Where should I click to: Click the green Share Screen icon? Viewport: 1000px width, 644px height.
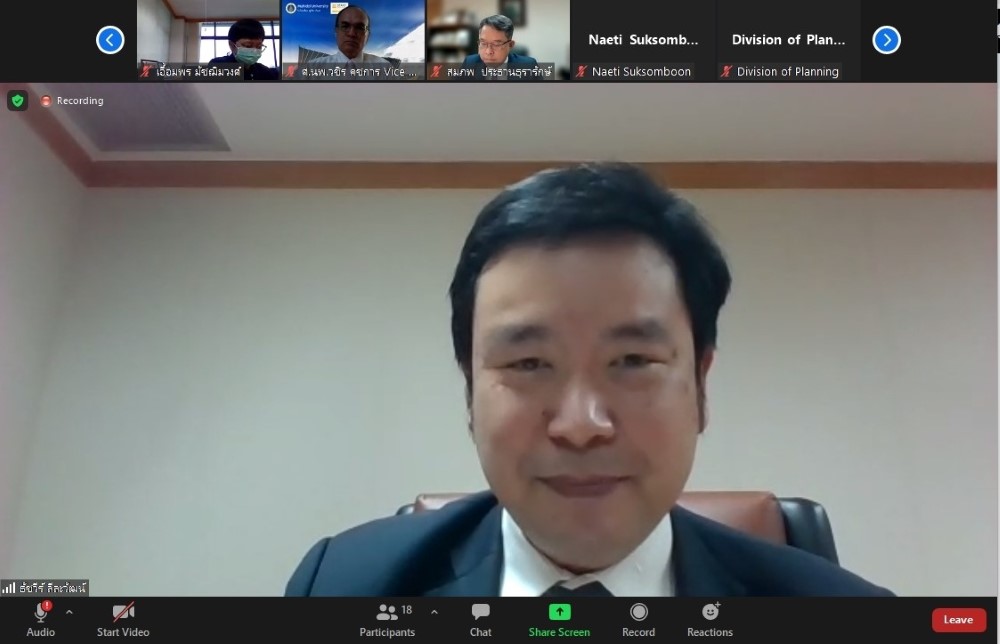tap(559, 613)
